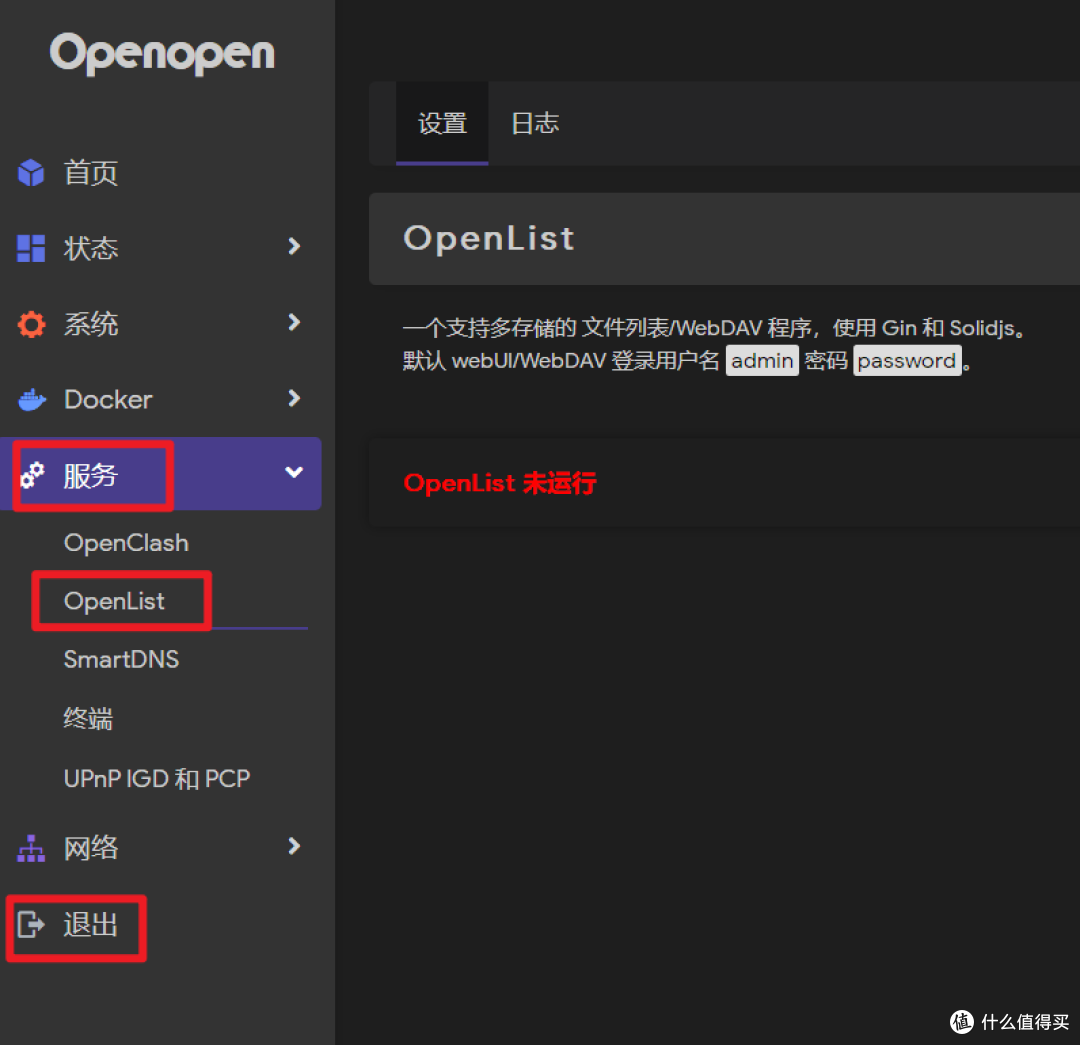Select the 服务 gears icon

pyautogui.click(x=33, y=474)
